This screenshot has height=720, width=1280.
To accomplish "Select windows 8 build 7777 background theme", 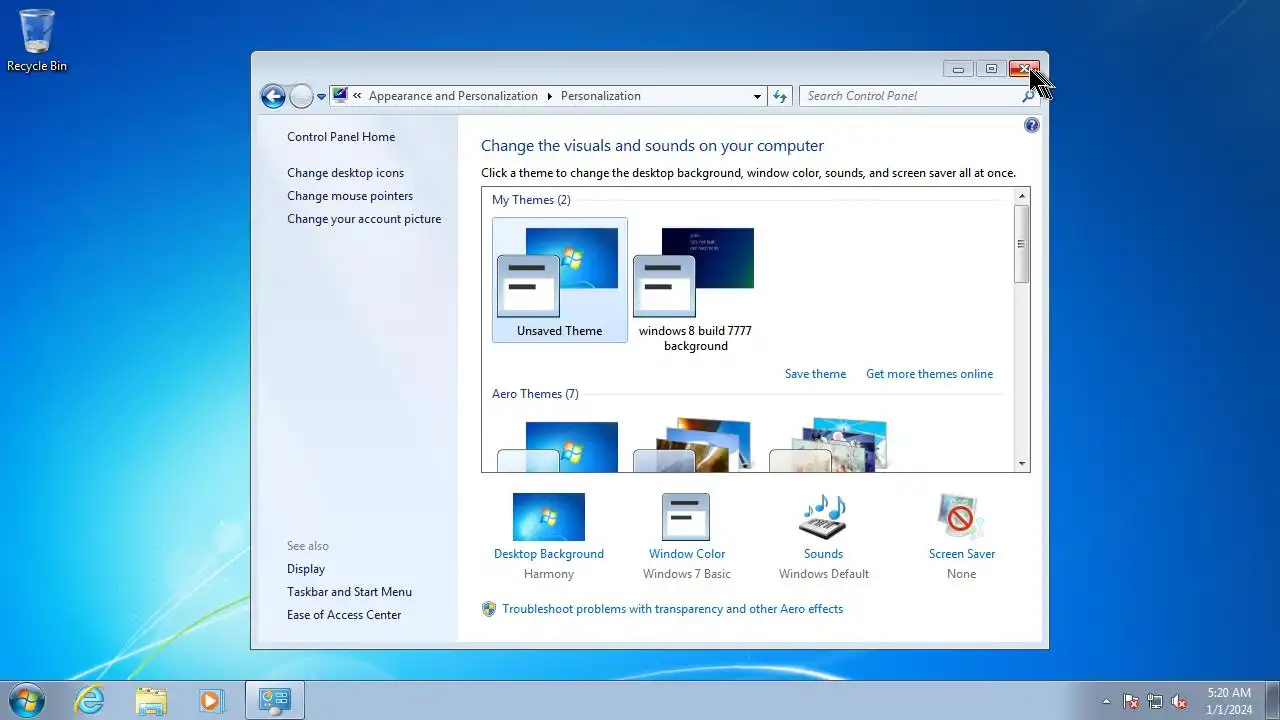I will pos(696,288).
